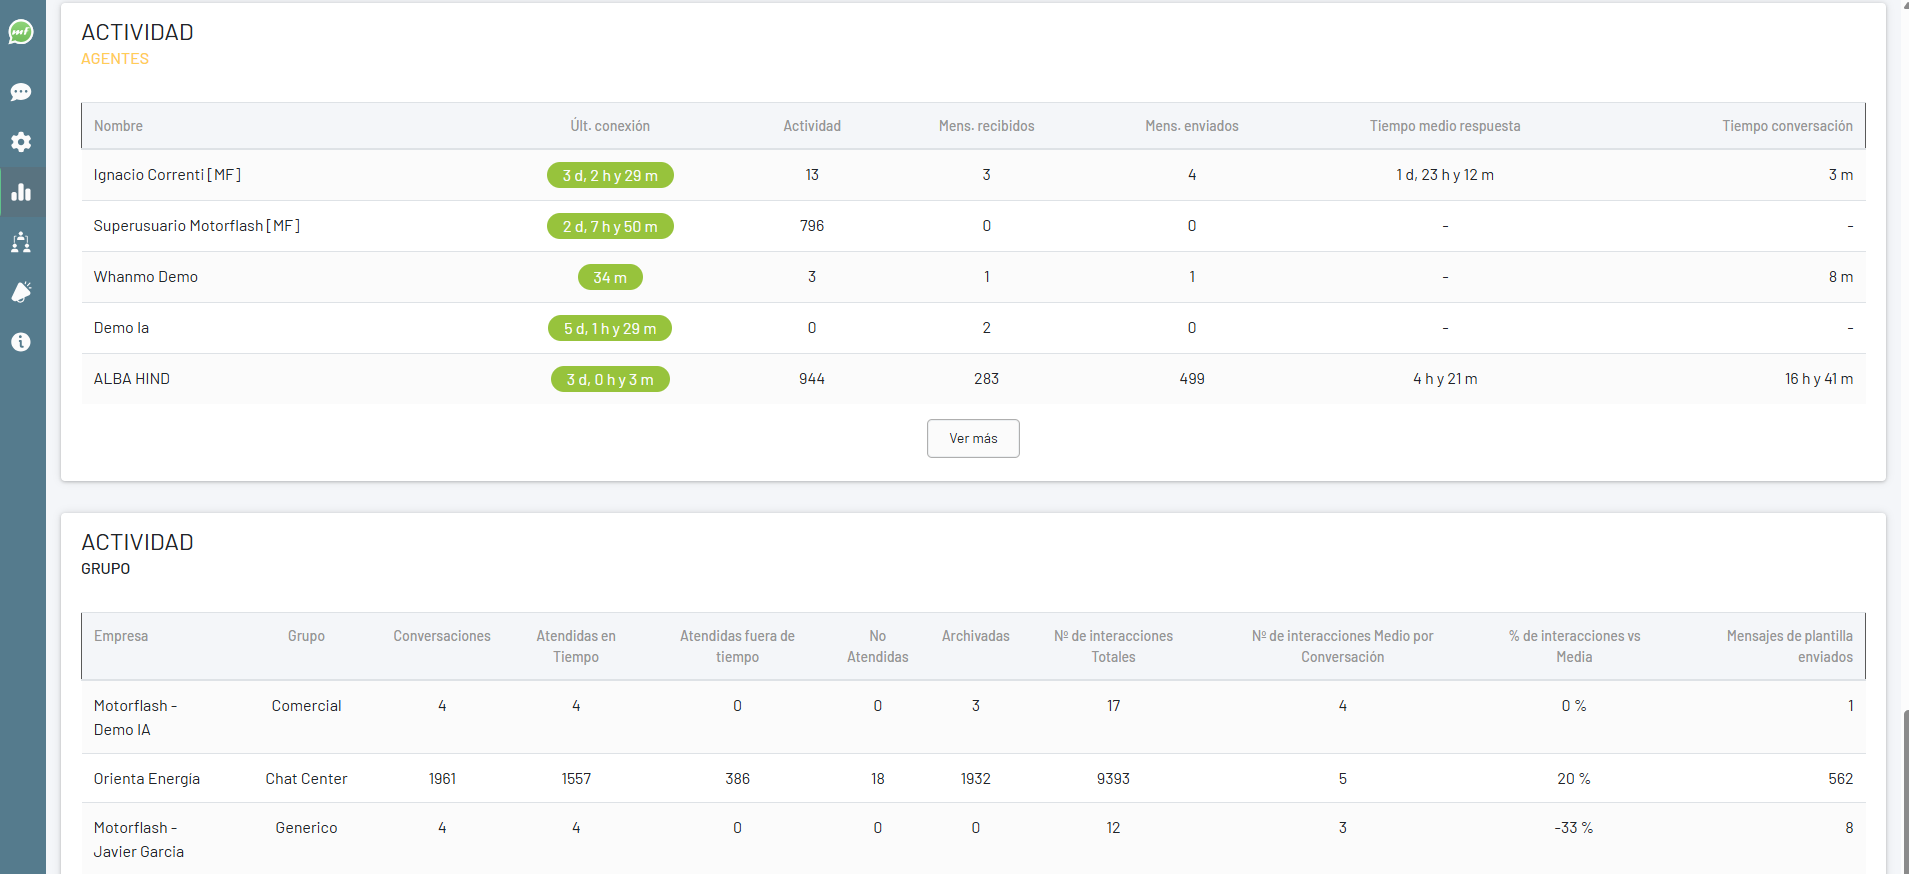
Task: Click the Conversaciones column header in the group table
Action: (442, 636)
